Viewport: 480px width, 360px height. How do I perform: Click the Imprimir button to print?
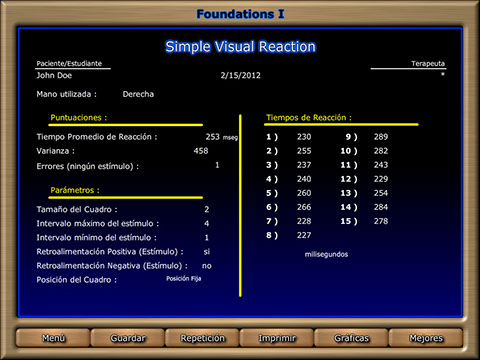point(277,338)
